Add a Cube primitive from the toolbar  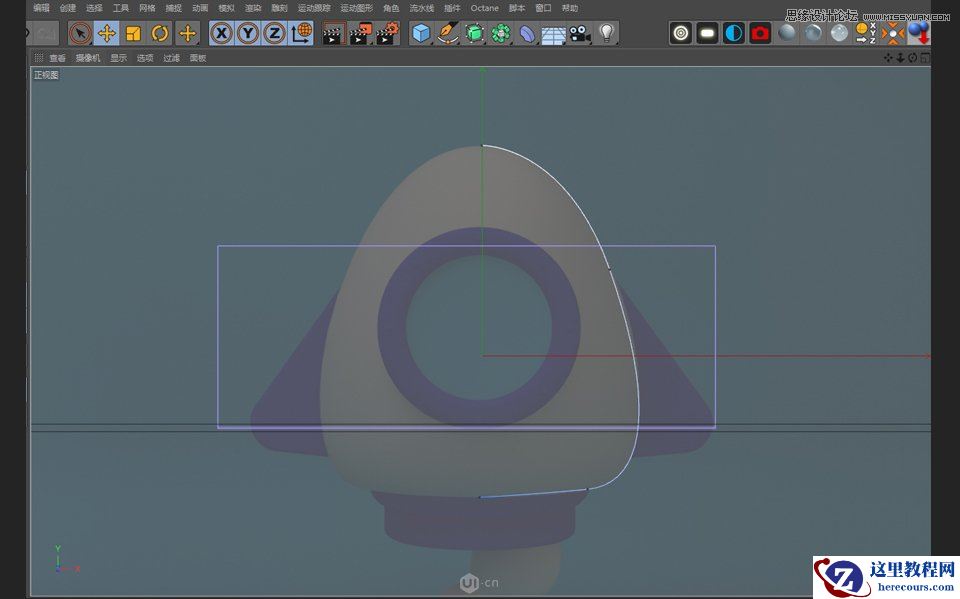tap(420, 34)
